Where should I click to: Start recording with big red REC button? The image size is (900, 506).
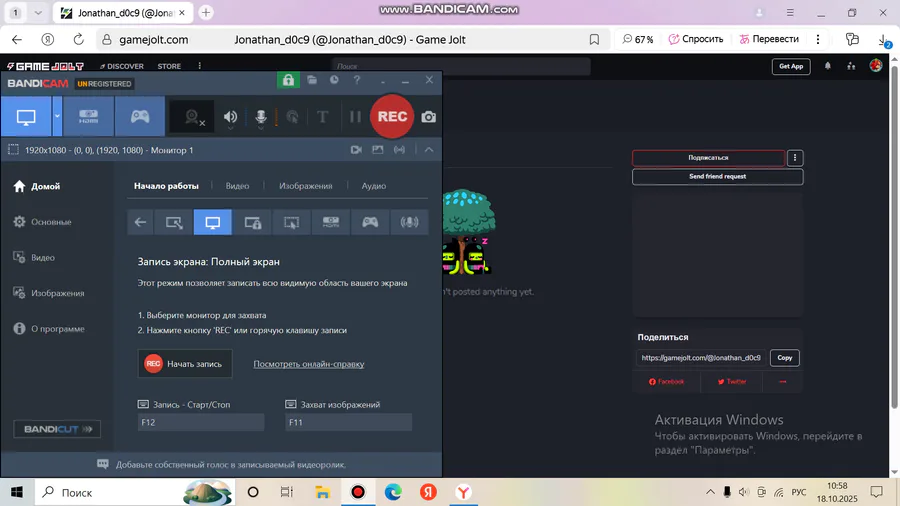click(x=392, y=116)
